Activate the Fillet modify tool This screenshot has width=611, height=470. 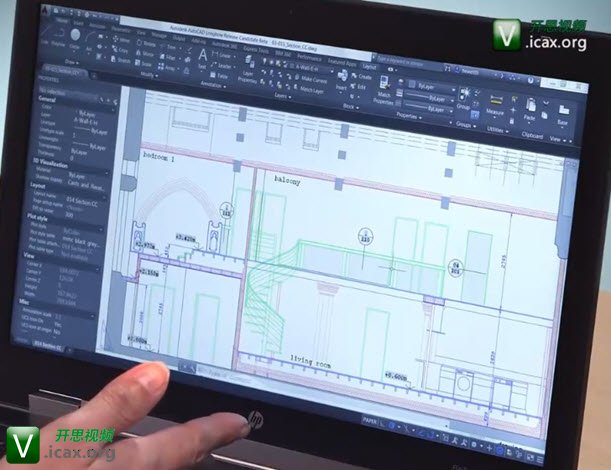click(167, 57)
